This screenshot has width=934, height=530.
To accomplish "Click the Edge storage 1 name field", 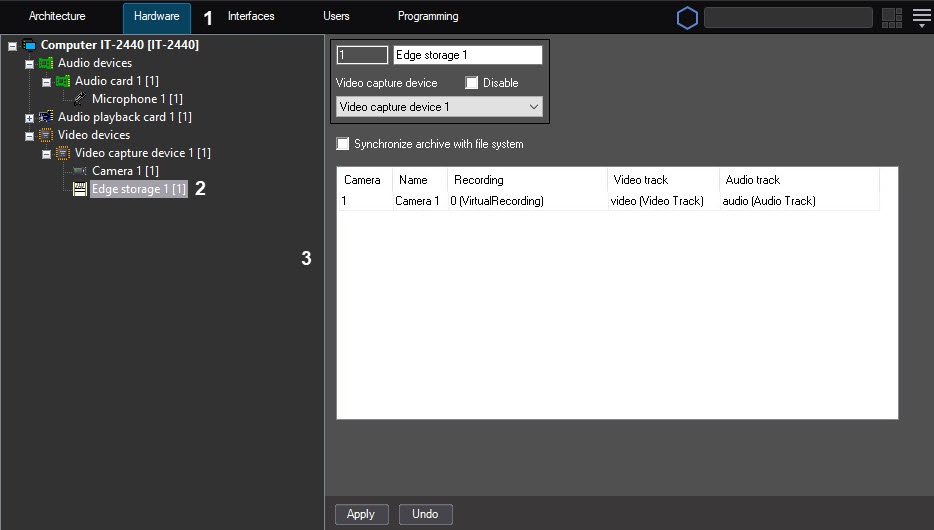I will click(468, 55).
